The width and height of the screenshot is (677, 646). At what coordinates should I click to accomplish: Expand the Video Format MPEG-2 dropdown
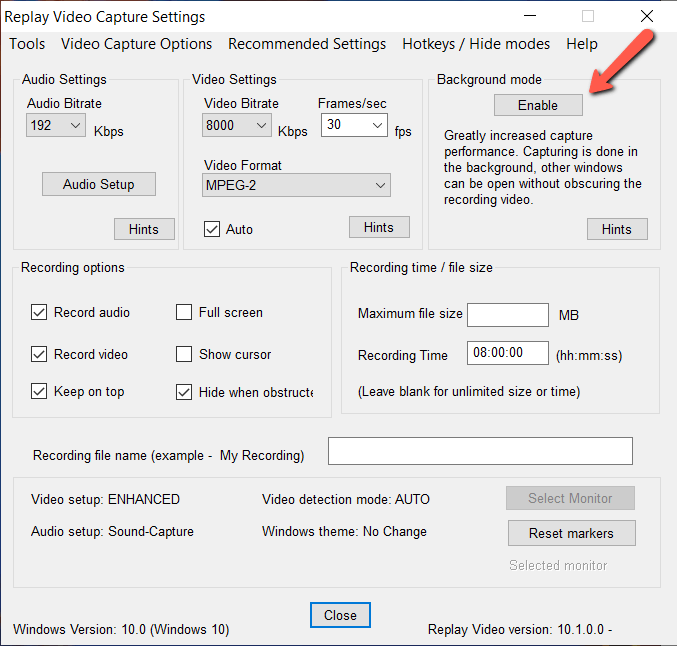click(x=296, y=185)
